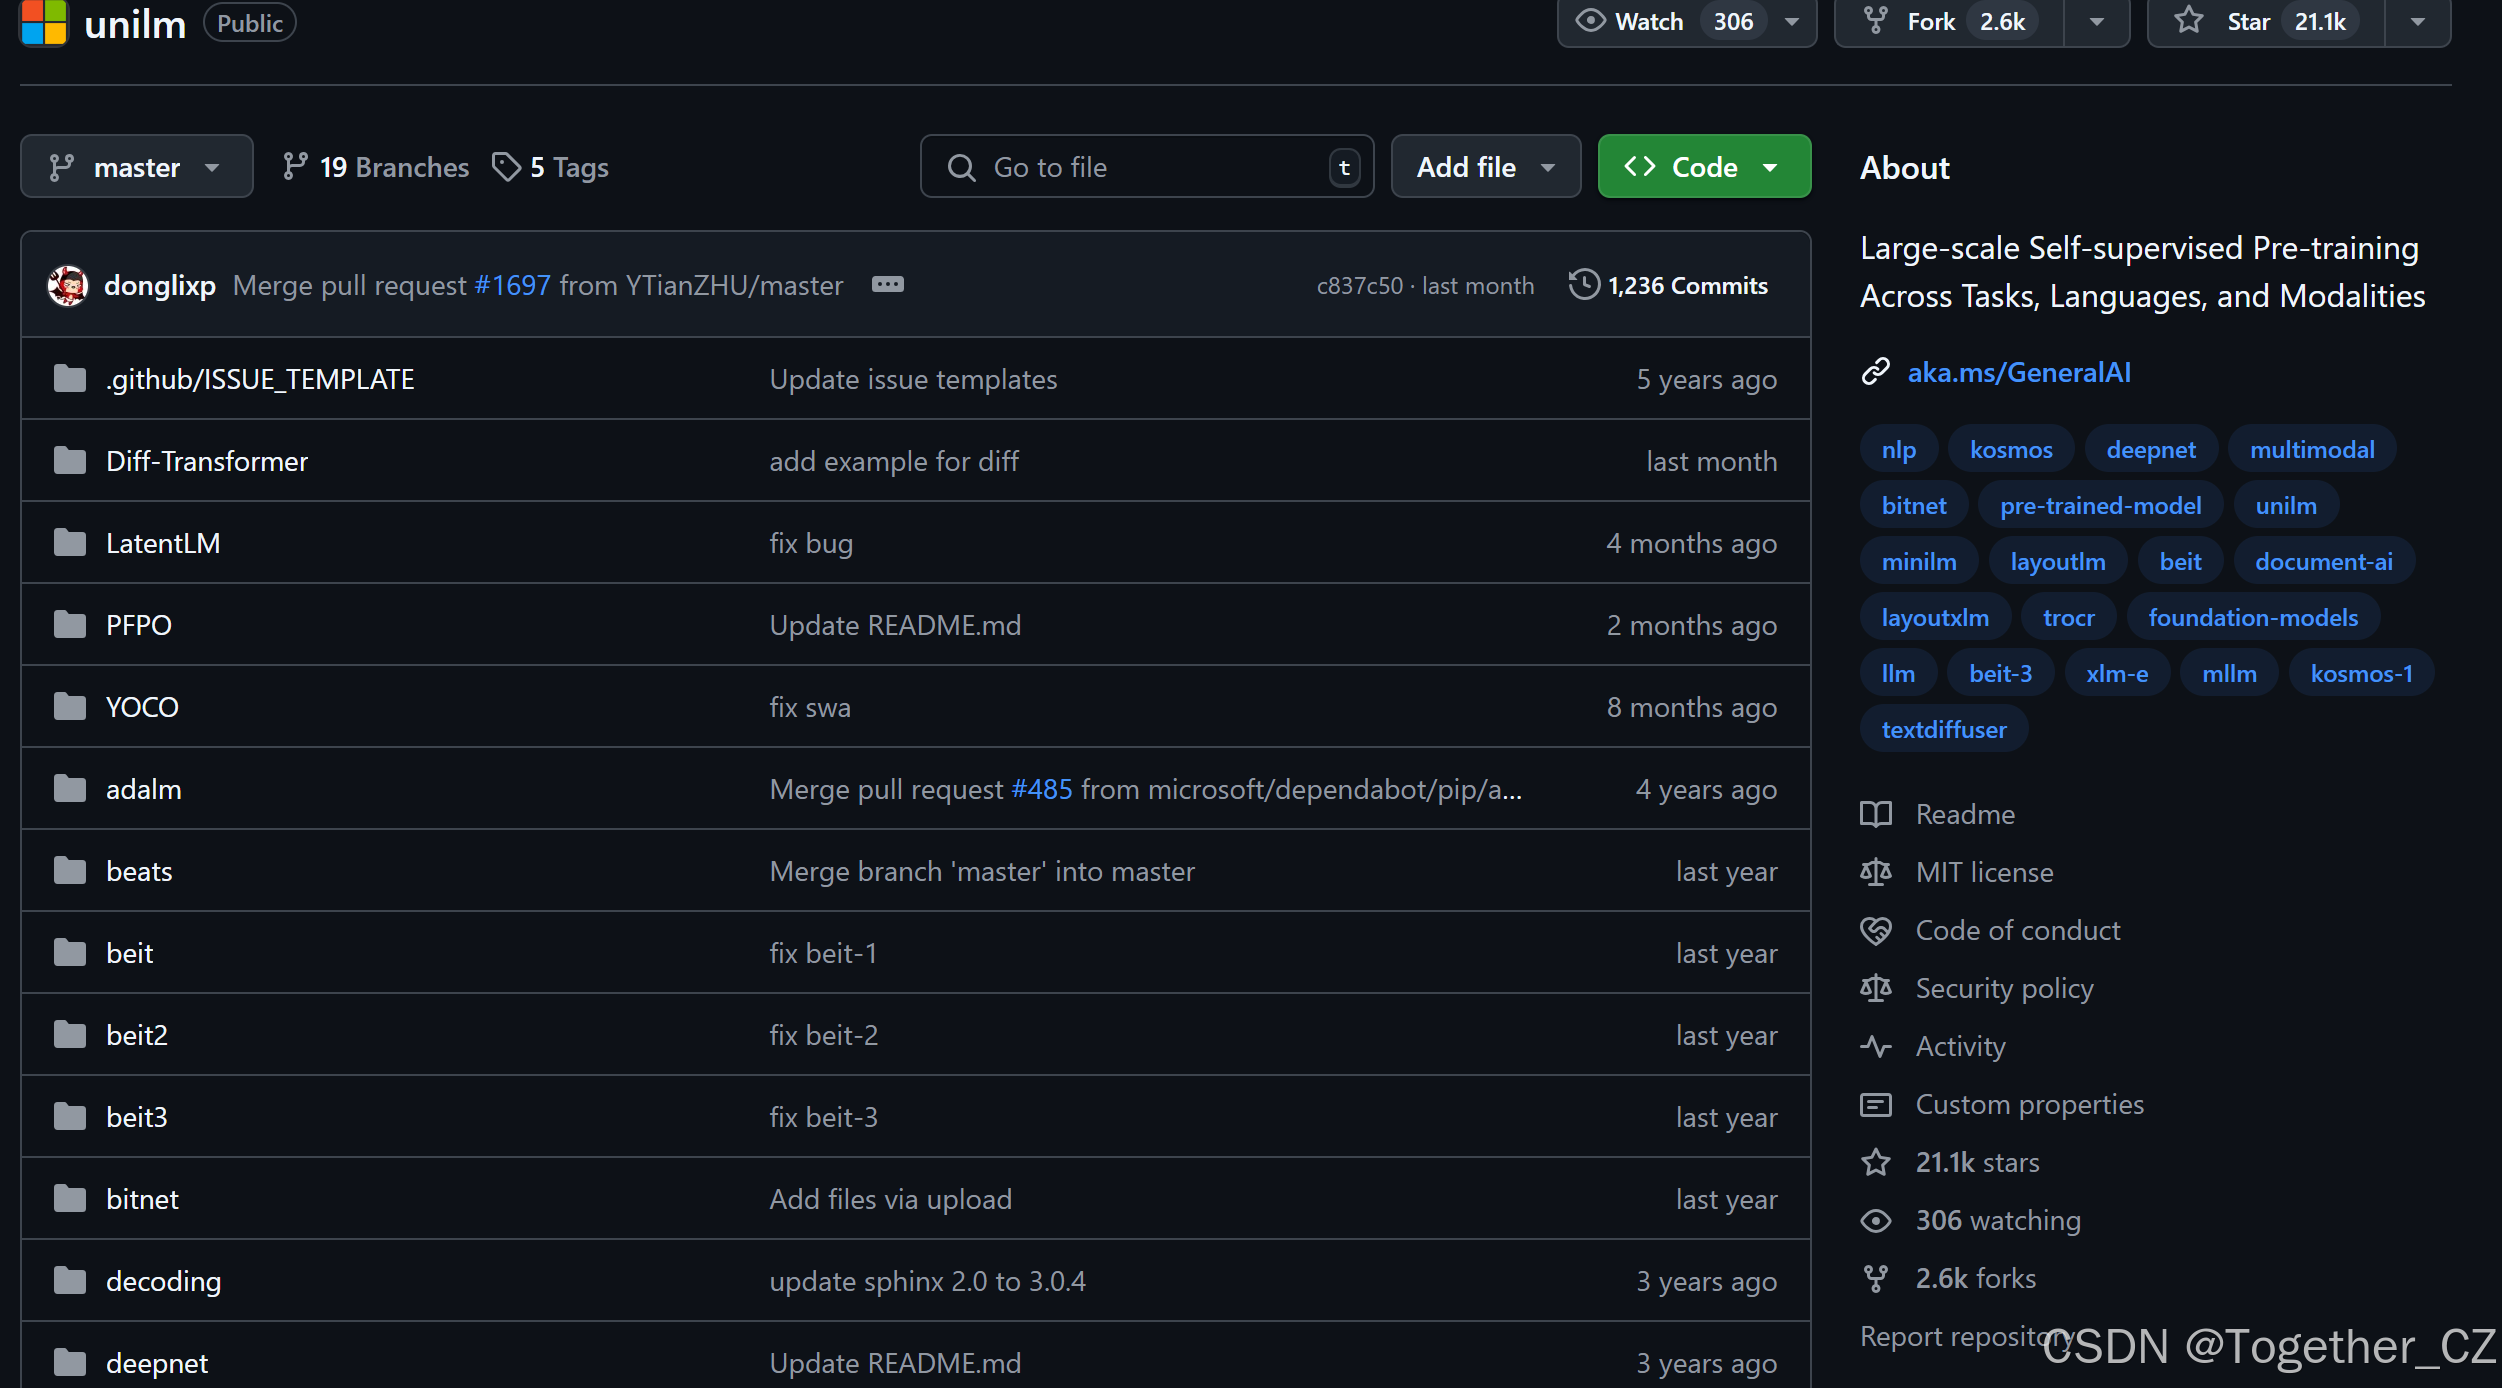
Task: Open the green Code dropdown
Action: (1703, 167)
